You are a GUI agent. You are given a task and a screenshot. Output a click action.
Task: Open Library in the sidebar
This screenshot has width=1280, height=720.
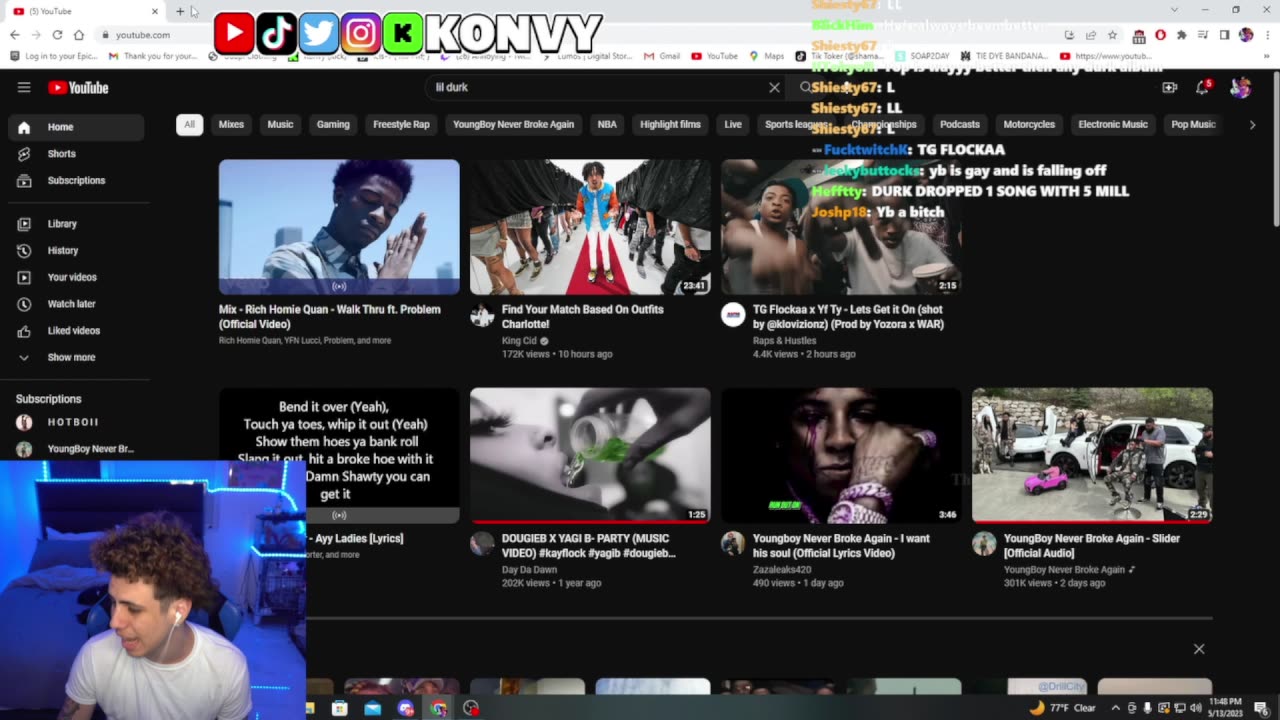[76, 224]
